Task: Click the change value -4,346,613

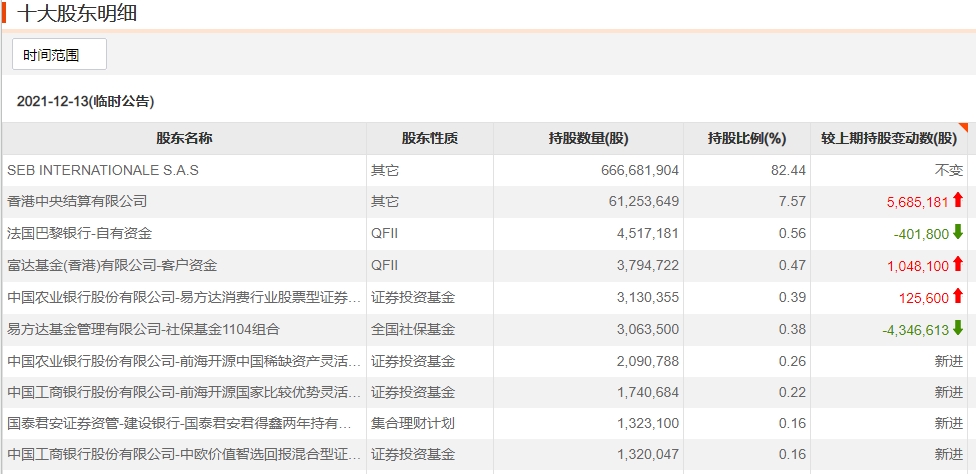Action: (x=916, y=330)
